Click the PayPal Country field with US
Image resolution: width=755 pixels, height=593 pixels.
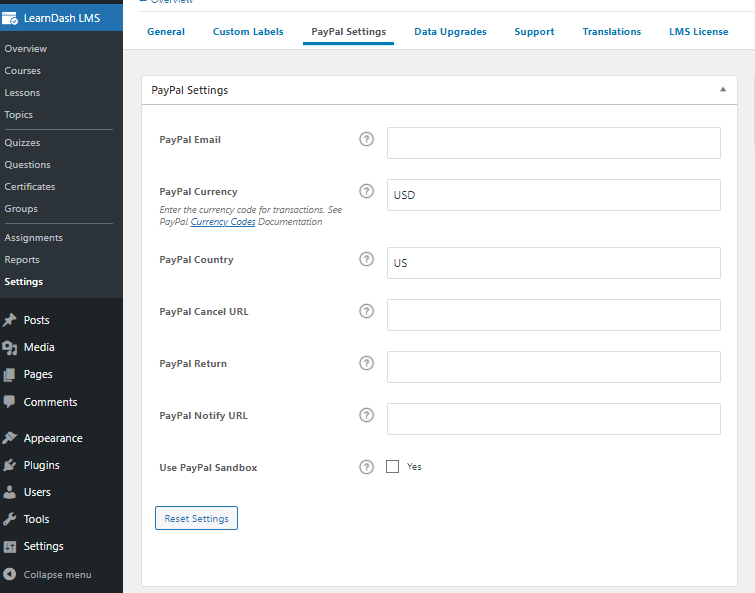click(x=554, y=263)
